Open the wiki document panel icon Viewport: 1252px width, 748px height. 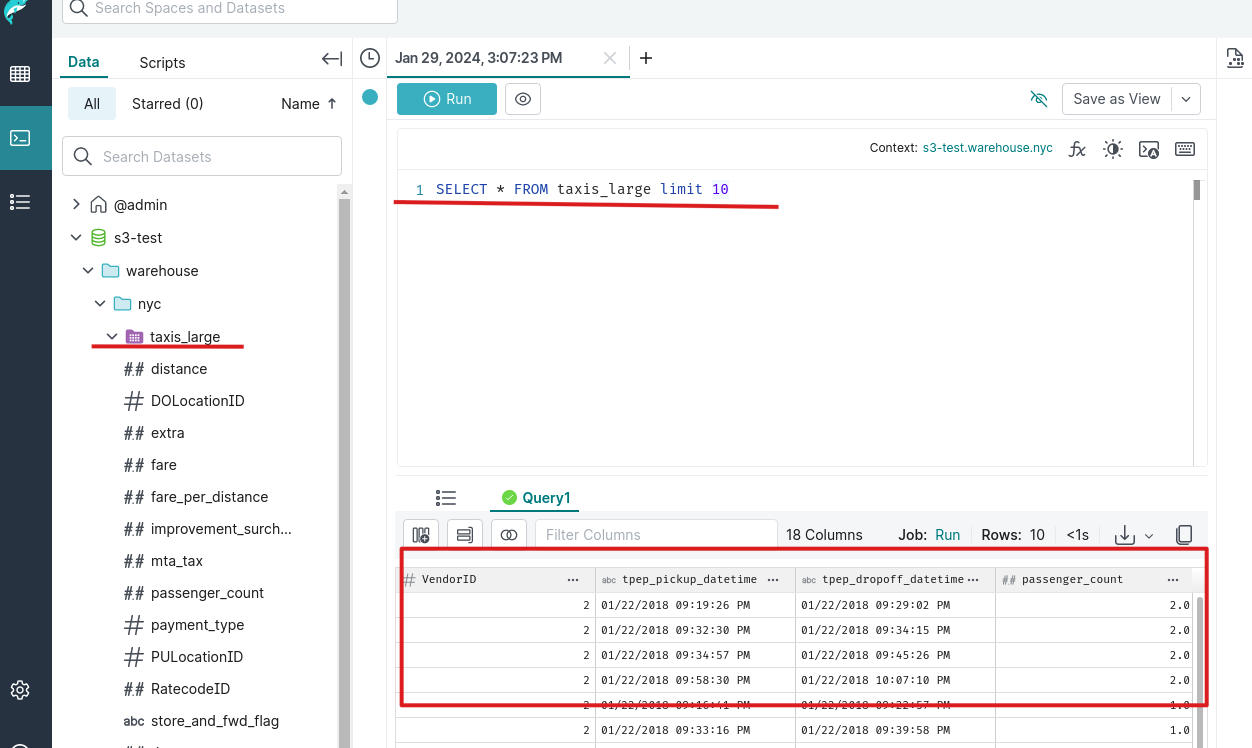(1235, 58)
